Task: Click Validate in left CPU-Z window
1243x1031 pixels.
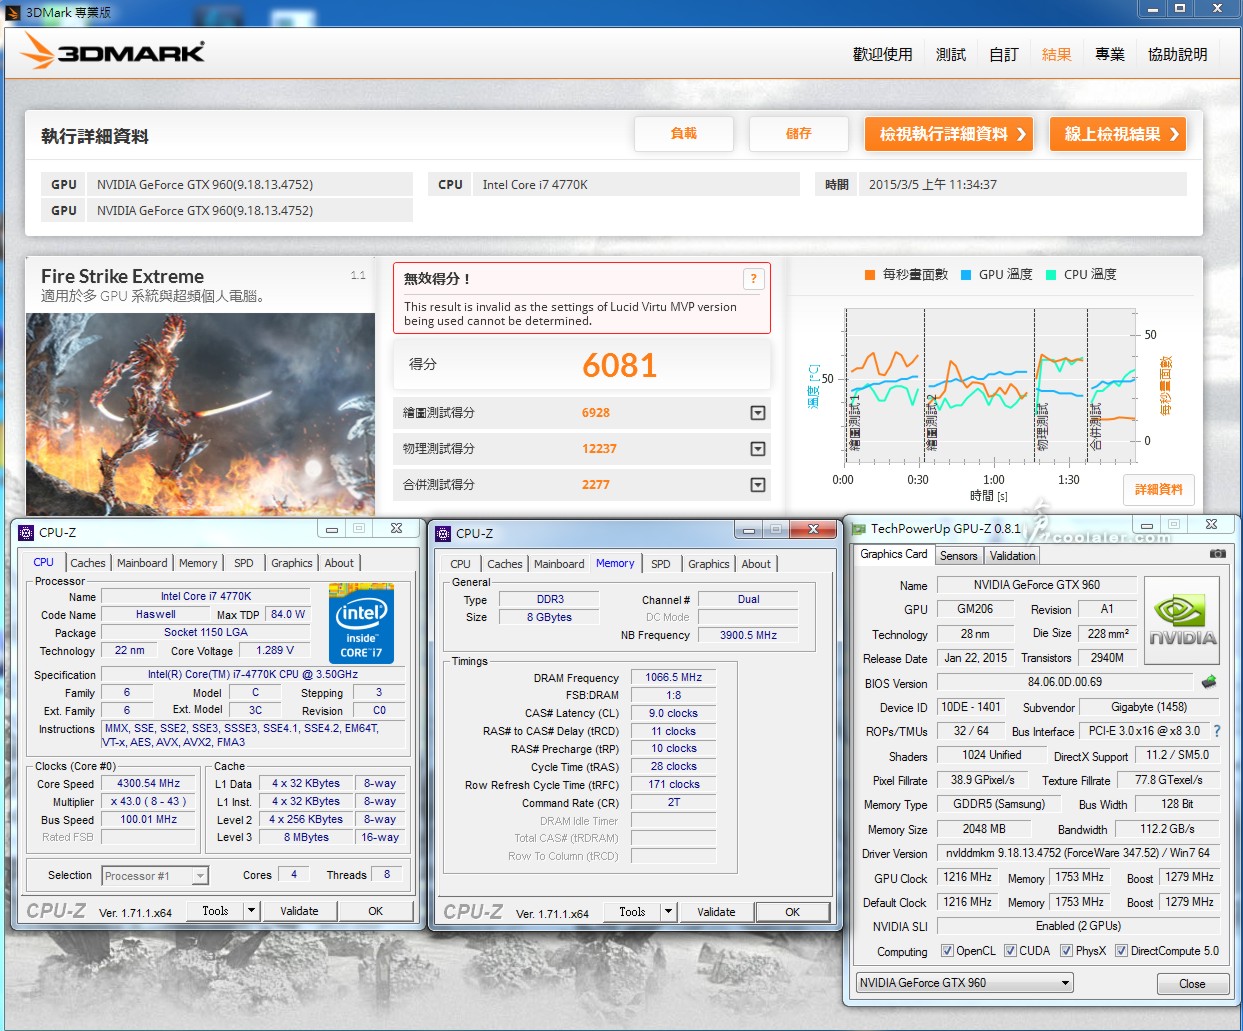Action: pos(299,911)
